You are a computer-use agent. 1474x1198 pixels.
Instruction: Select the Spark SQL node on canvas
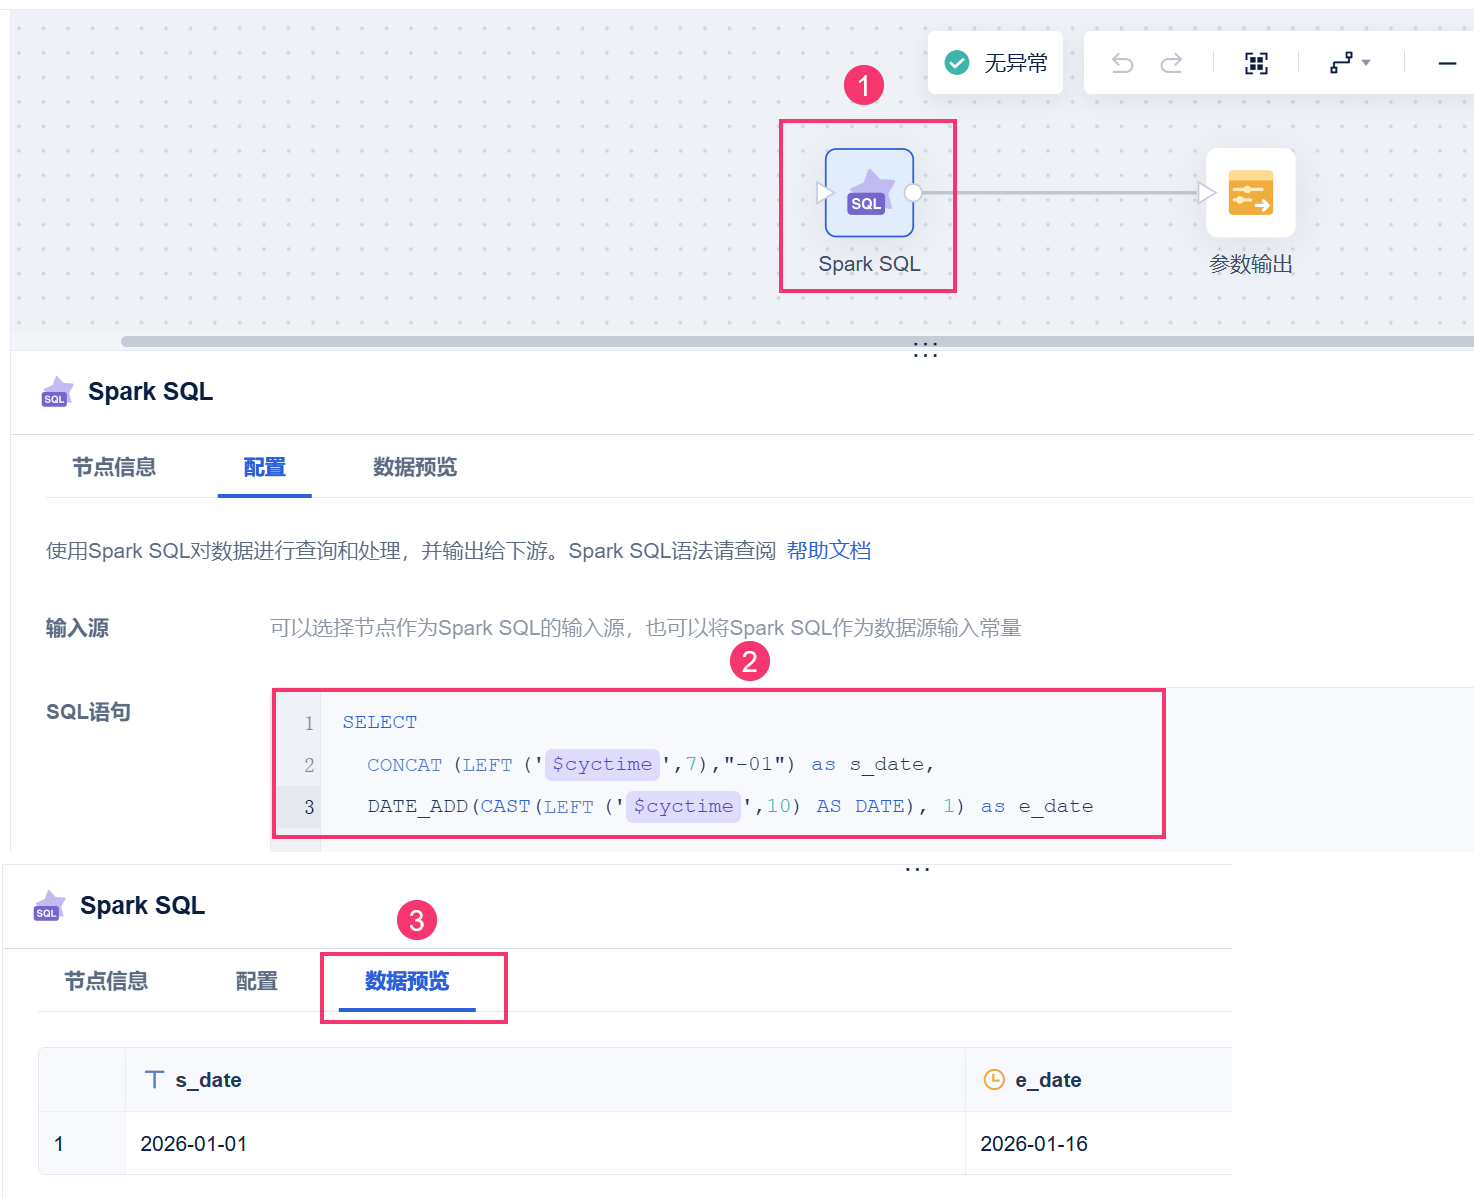point(869,193)
